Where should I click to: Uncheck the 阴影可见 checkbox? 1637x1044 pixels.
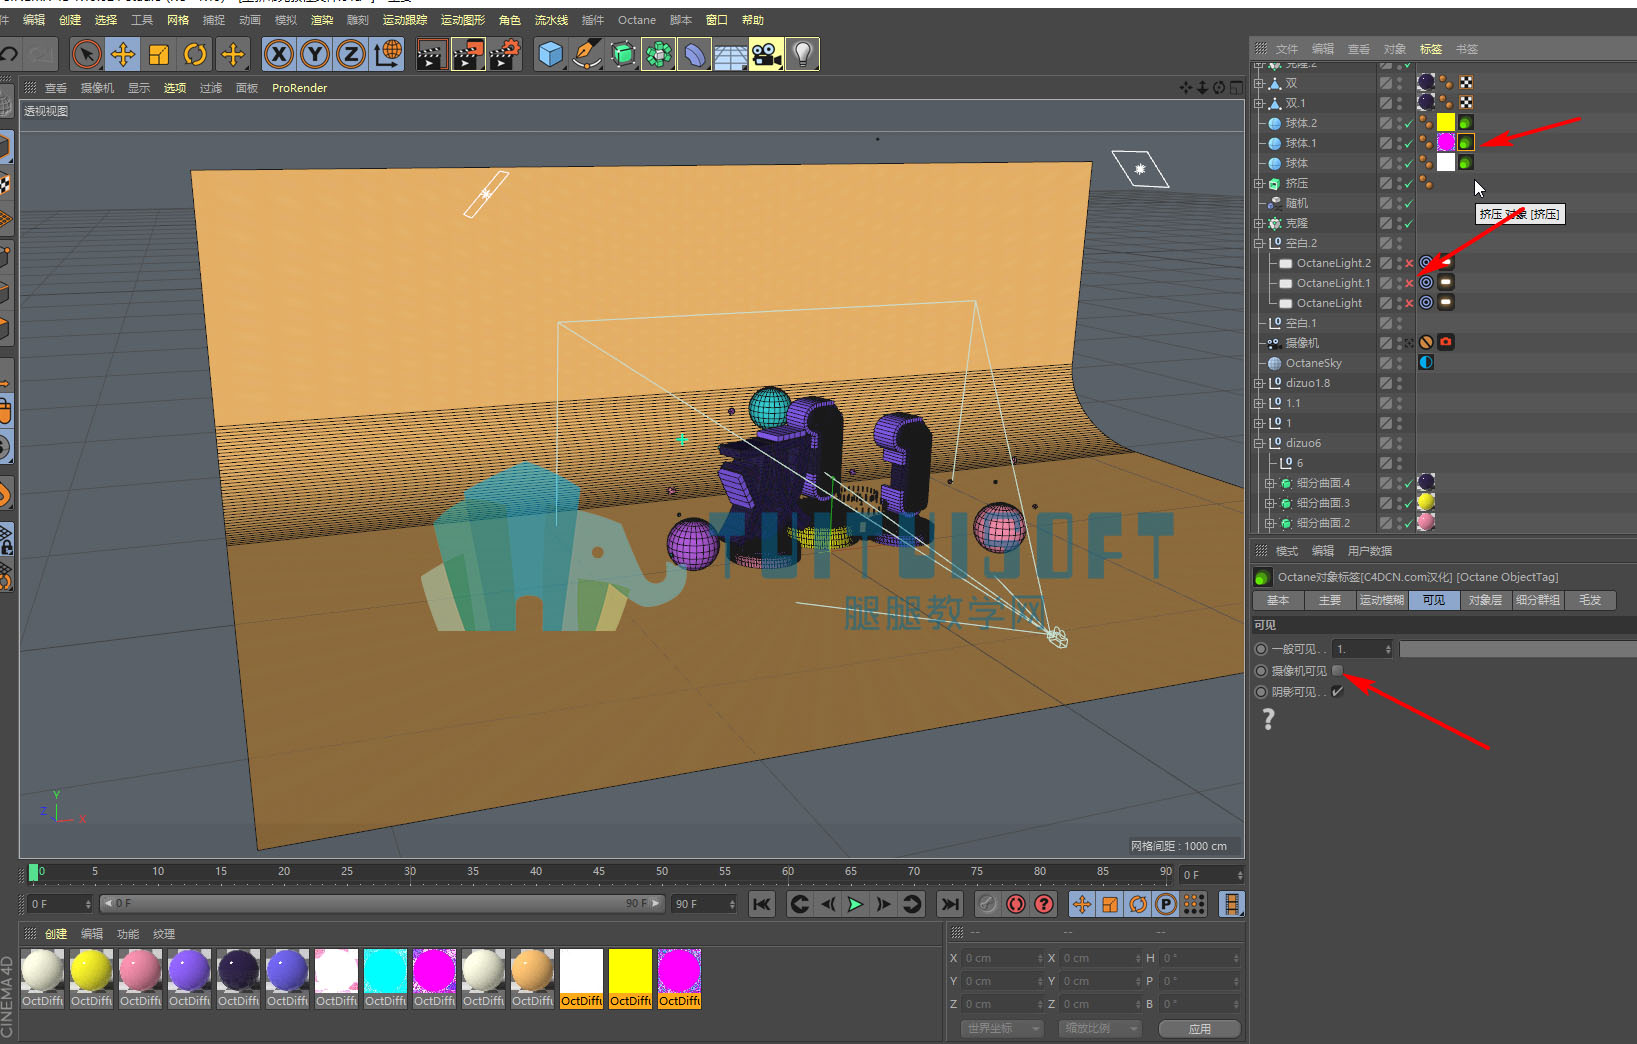click(x=1338, y=692)
